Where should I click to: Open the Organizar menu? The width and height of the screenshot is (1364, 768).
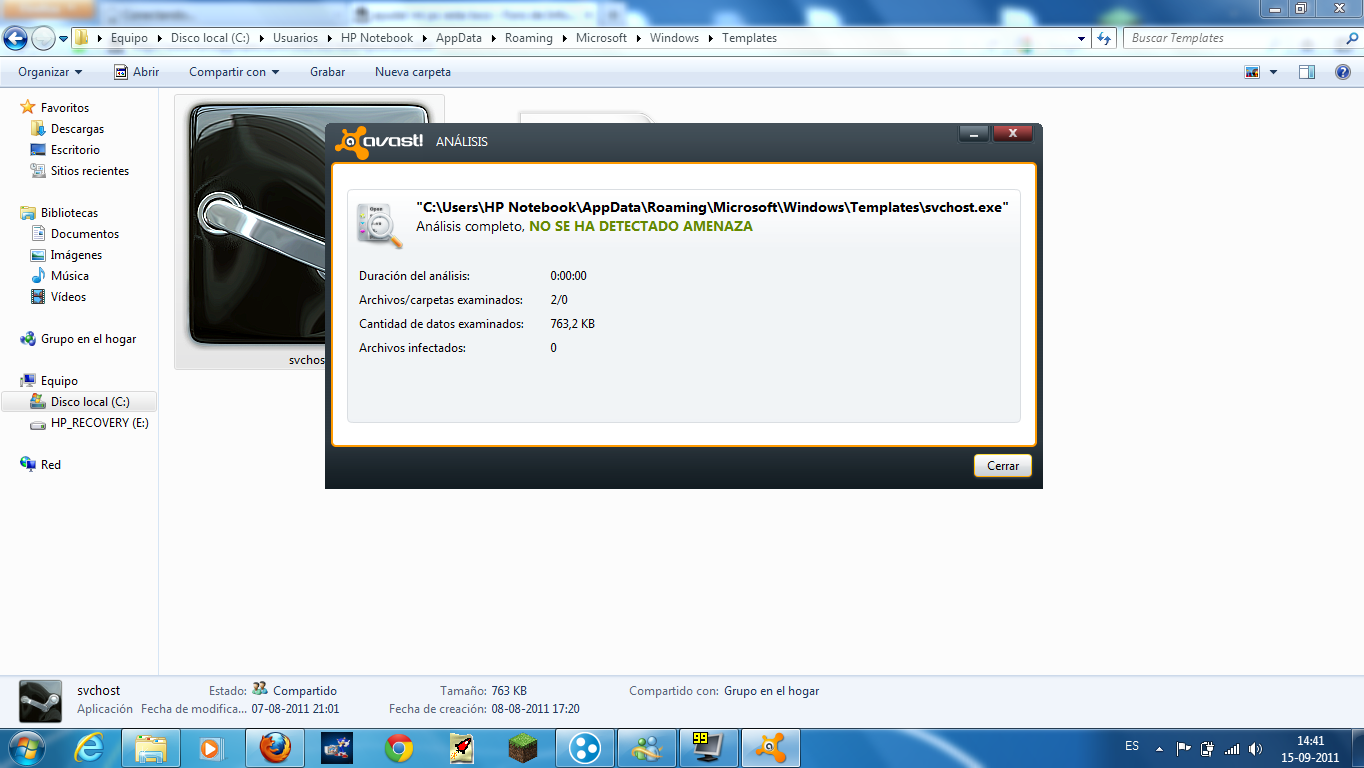click(x=50, y=72)
